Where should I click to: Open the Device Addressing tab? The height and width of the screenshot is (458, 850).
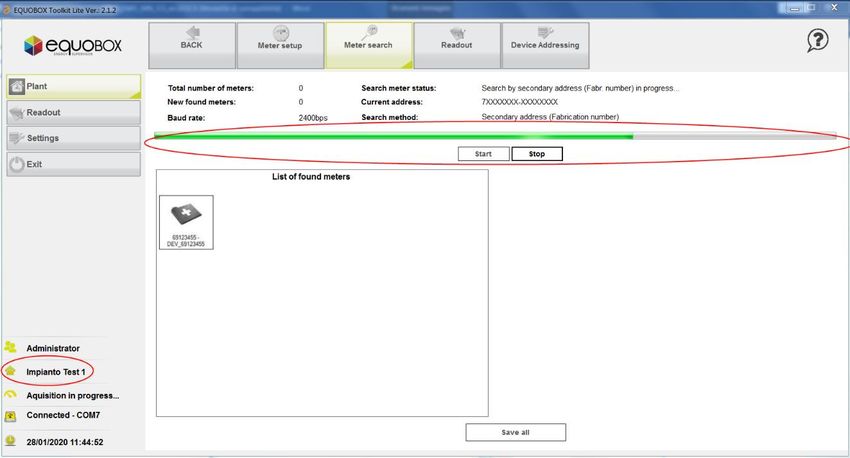(545, 46)
